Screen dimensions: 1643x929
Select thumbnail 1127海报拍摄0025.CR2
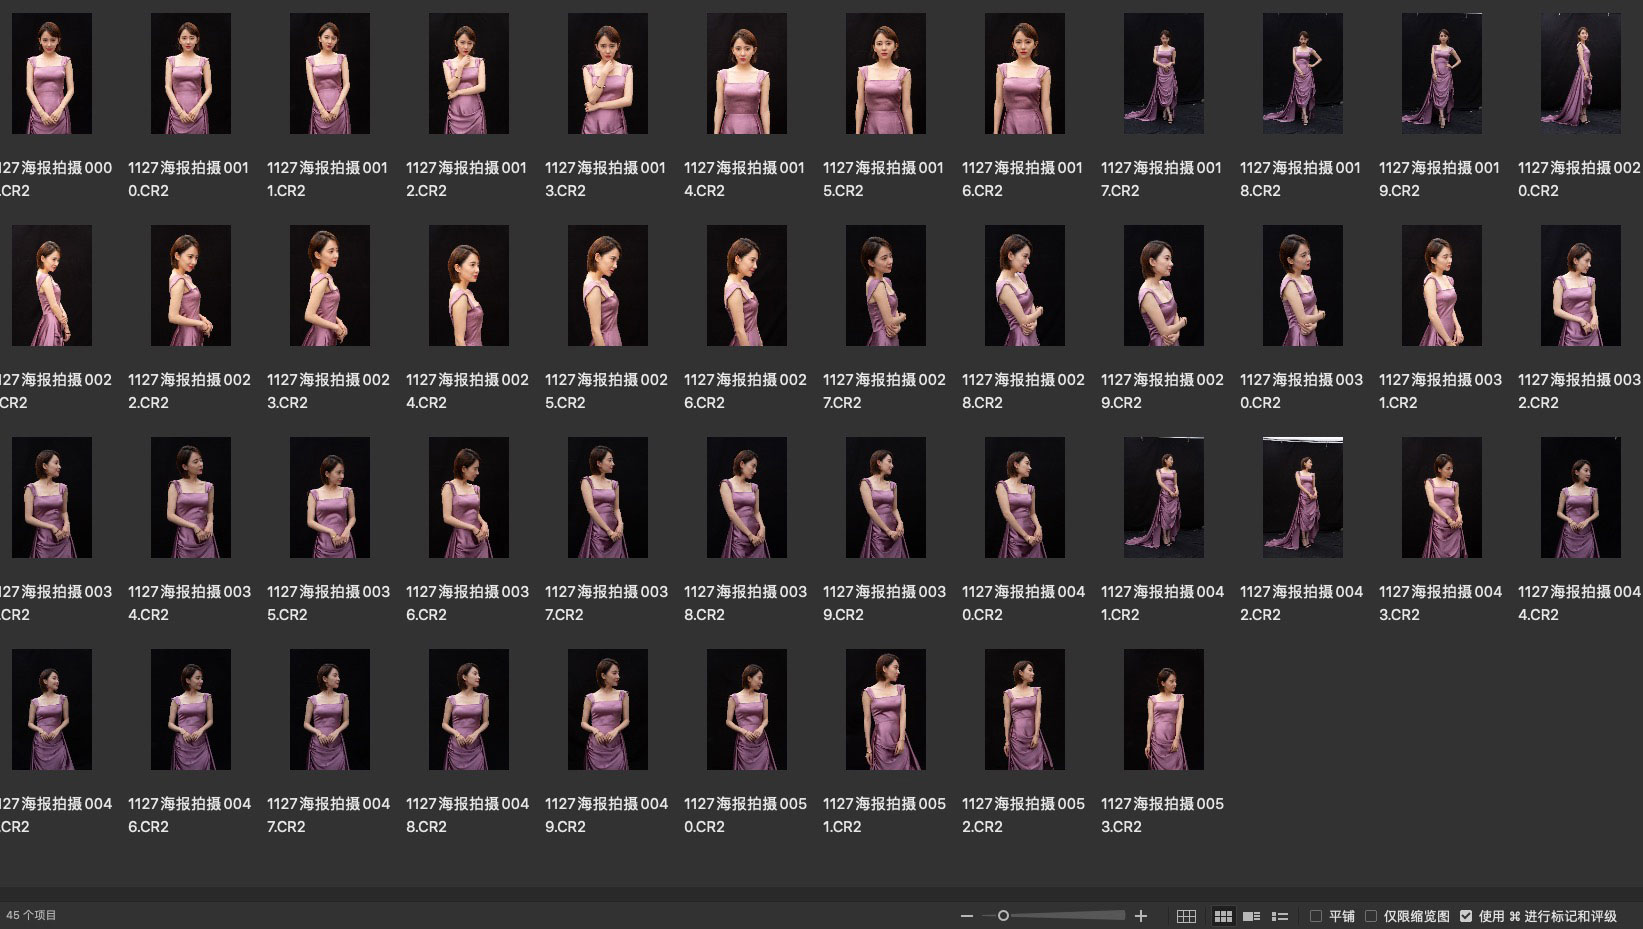tap(607, 286)
